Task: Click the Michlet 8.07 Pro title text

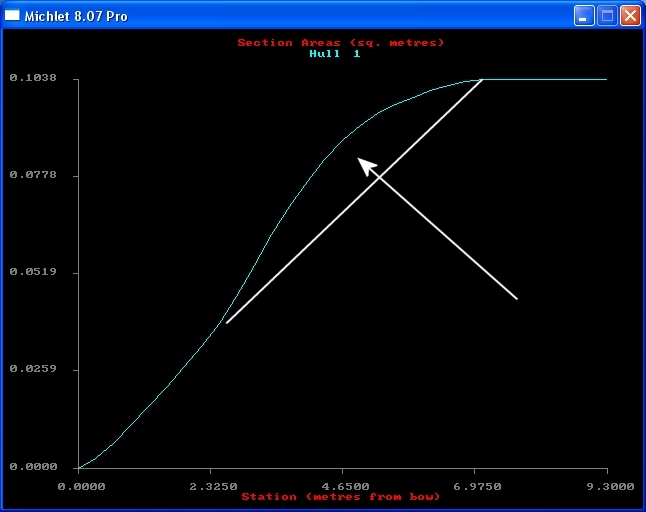Action: [x=76, y=16]
